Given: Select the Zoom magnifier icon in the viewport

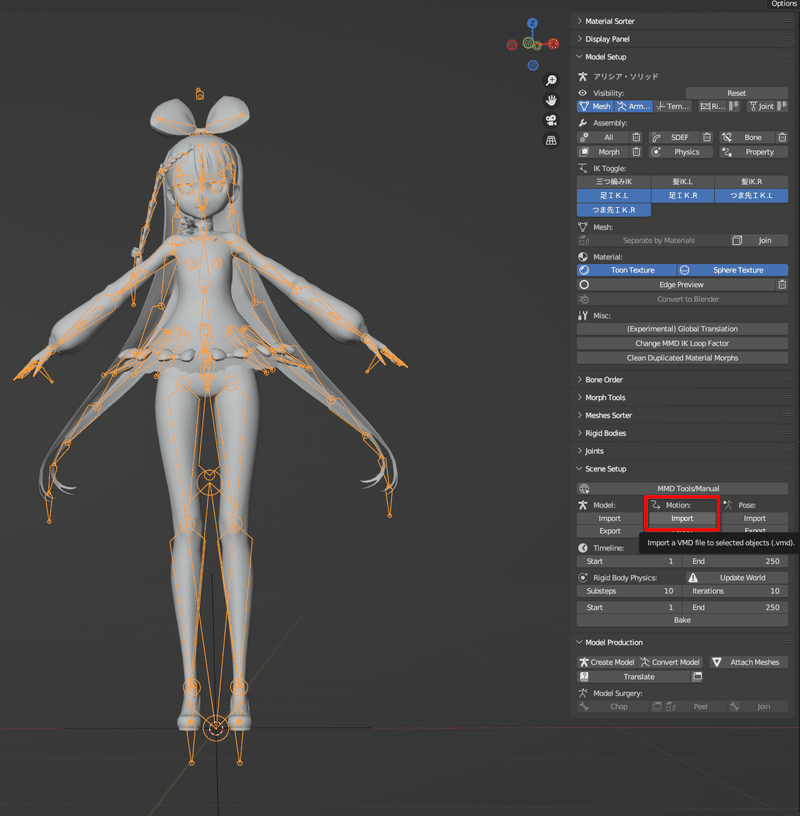Looking at the screenshot, I should [x=551, y=80].
